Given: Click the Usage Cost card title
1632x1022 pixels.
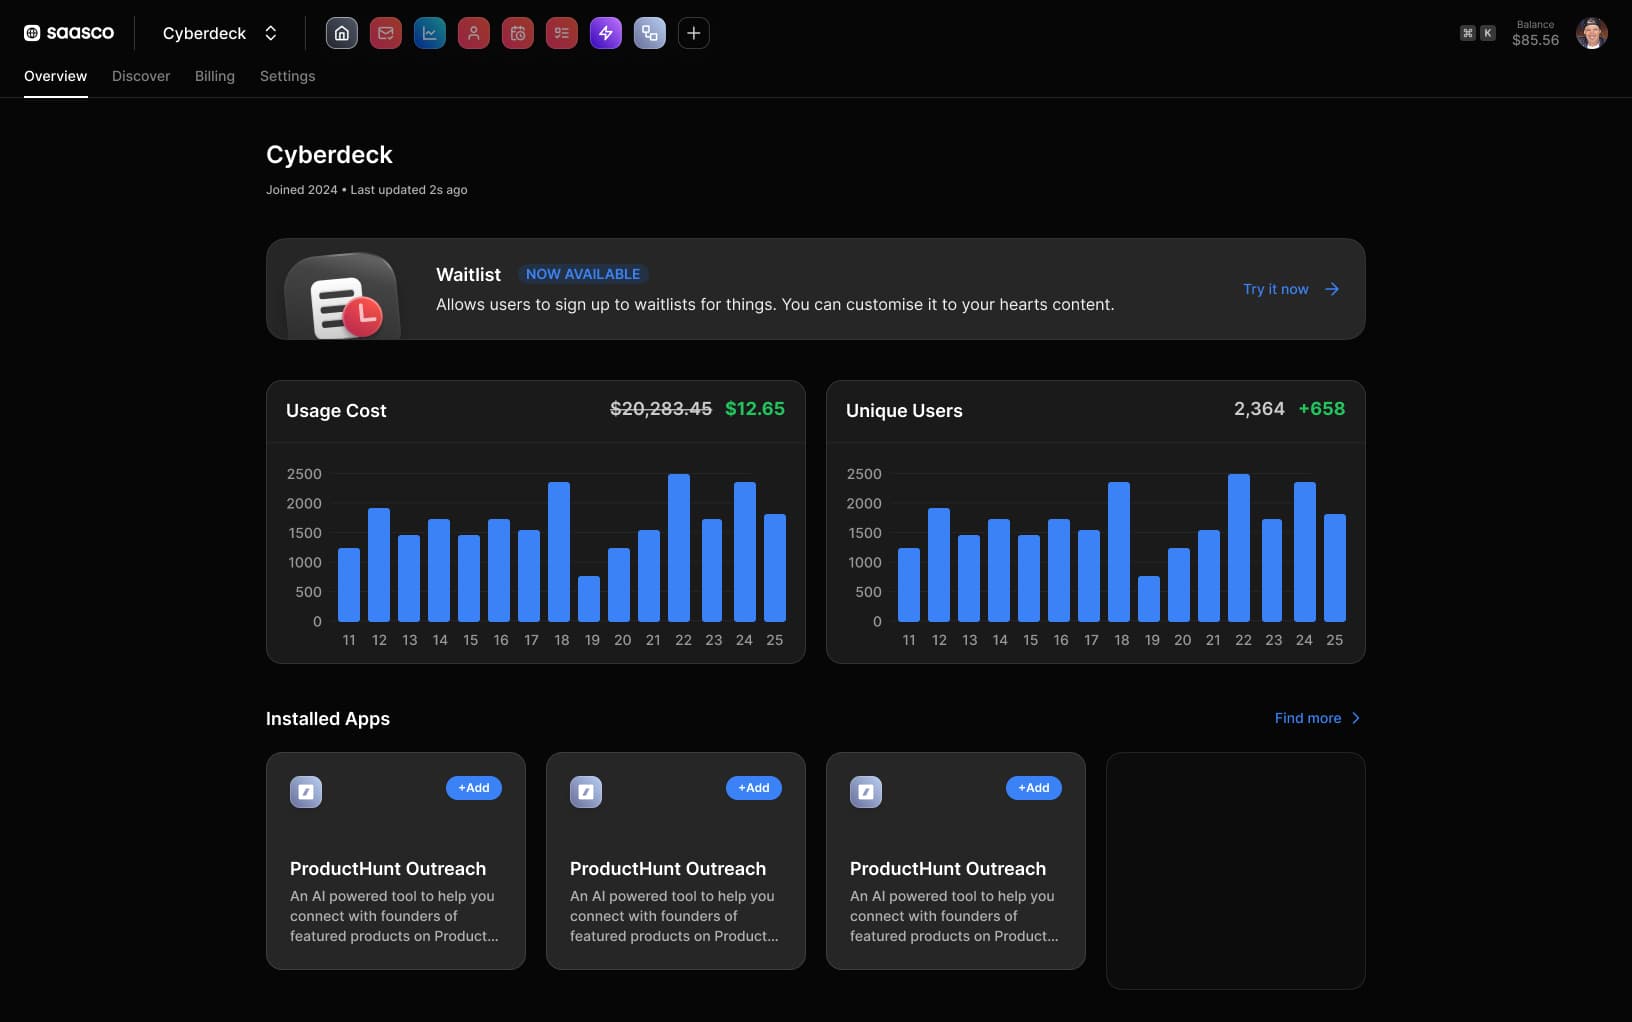Looking at the screenshot, I should [336, 411].
